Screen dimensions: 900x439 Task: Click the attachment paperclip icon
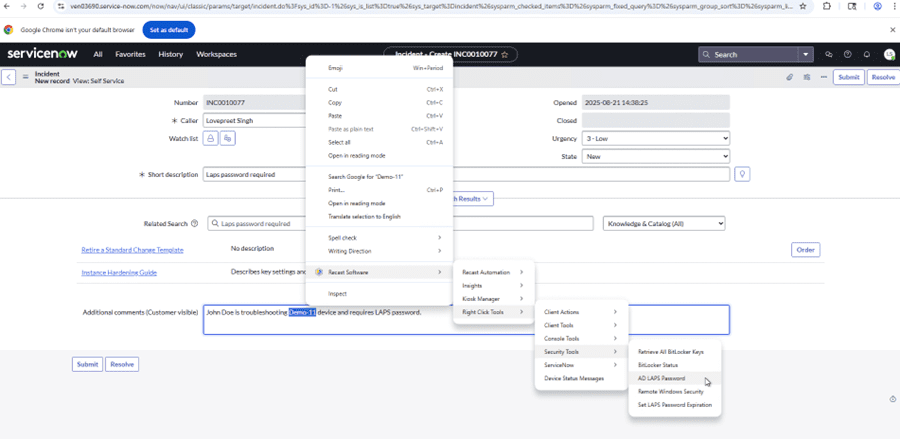click(790, 77)
